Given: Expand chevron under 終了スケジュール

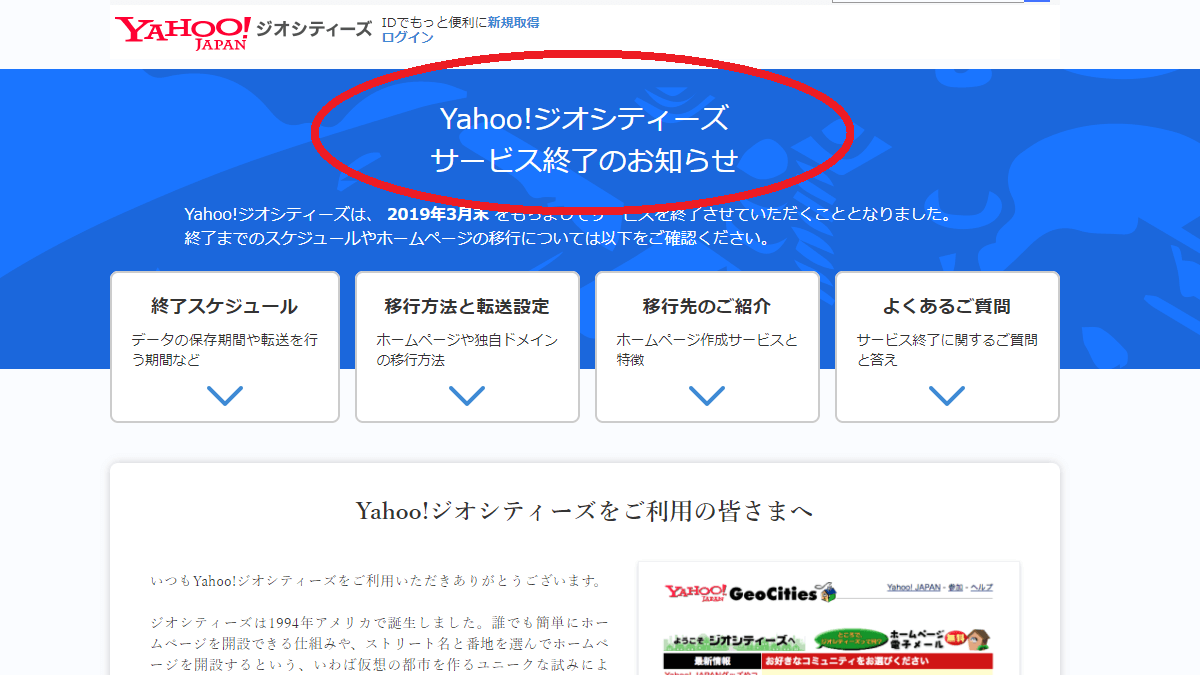Looking at the screenshot, I should [225, 396].
